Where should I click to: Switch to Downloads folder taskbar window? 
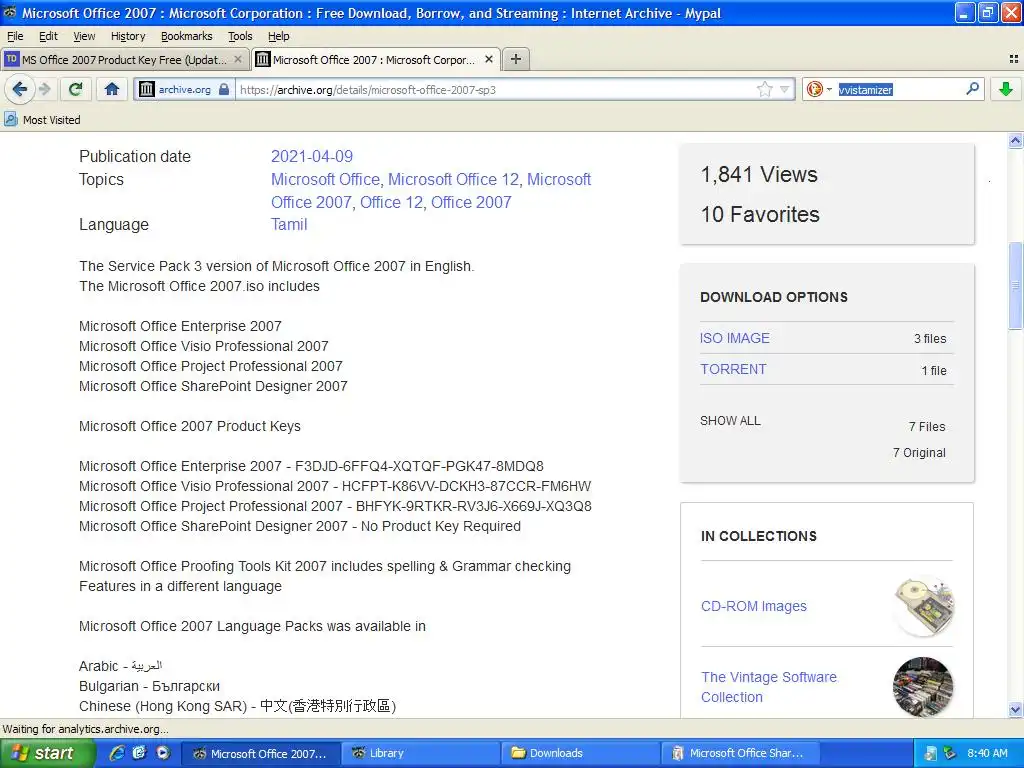click(580, 754)
